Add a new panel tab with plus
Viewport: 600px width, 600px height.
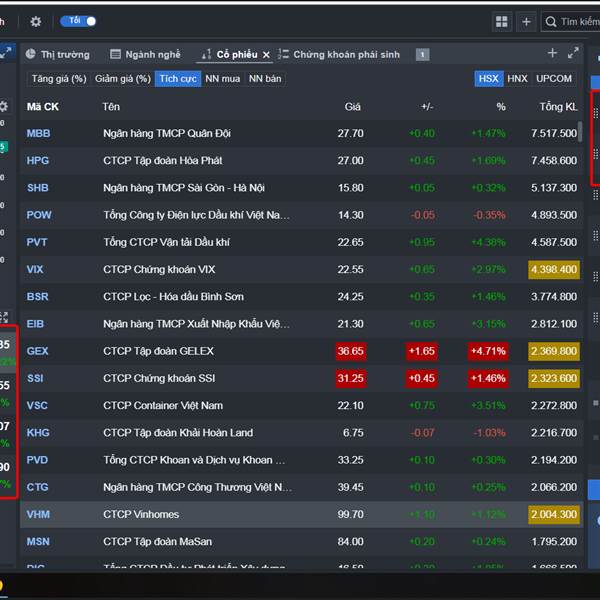pyautogui.click(x=552, y=54)
